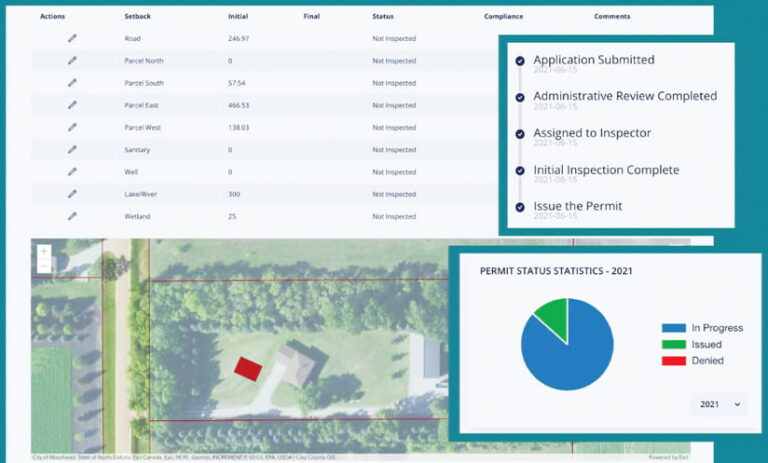Click the Lake/River setback name
768x463 pixels.
[x=141, y=194]
